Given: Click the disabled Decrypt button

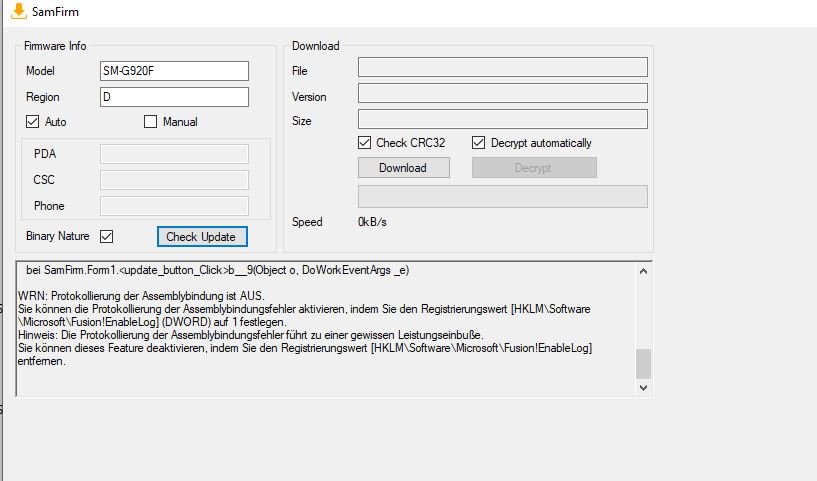Looking at the screenshot, I should tap(534, 168).
